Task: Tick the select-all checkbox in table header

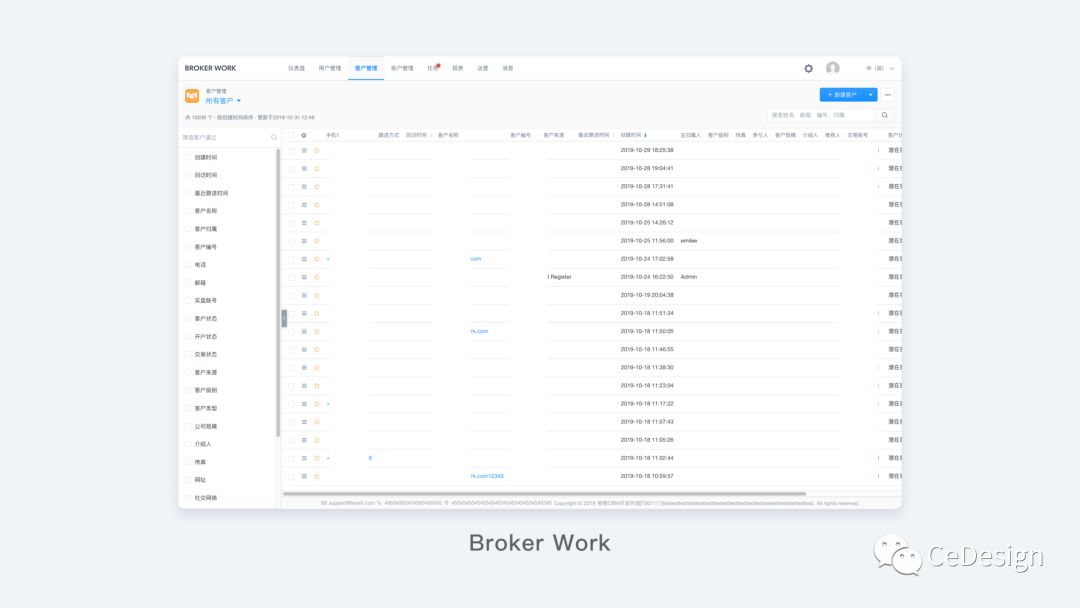Action: pyautogui.click(x=291, y=135)
